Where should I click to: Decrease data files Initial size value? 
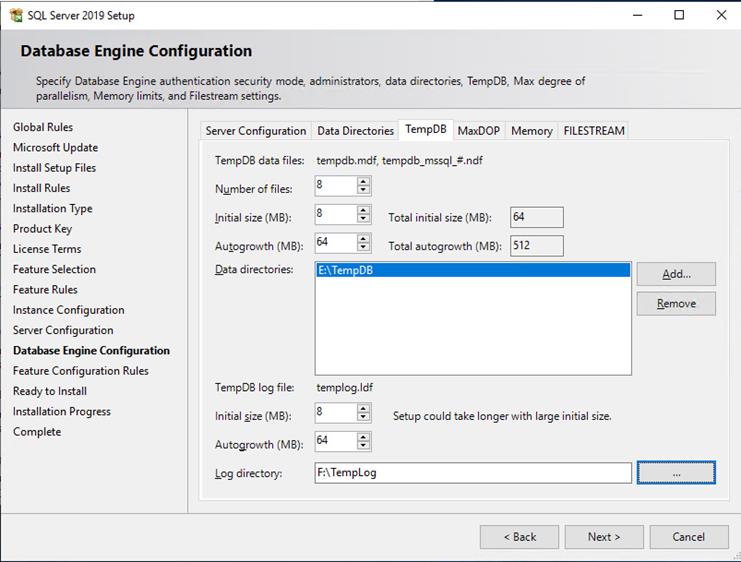363,218
